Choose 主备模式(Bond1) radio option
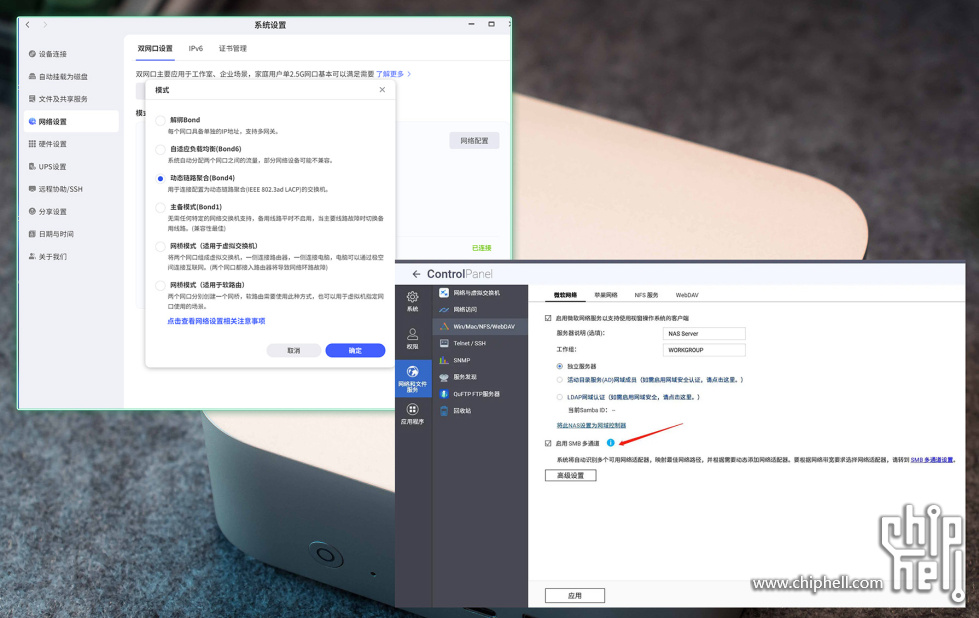The width and height of the screenshot is (979, 618). pos(160,208)
